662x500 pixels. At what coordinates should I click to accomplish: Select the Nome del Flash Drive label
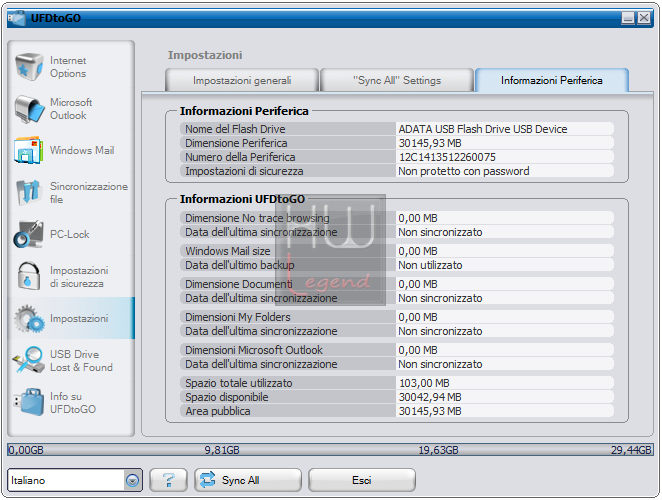[x=235, y=129]
